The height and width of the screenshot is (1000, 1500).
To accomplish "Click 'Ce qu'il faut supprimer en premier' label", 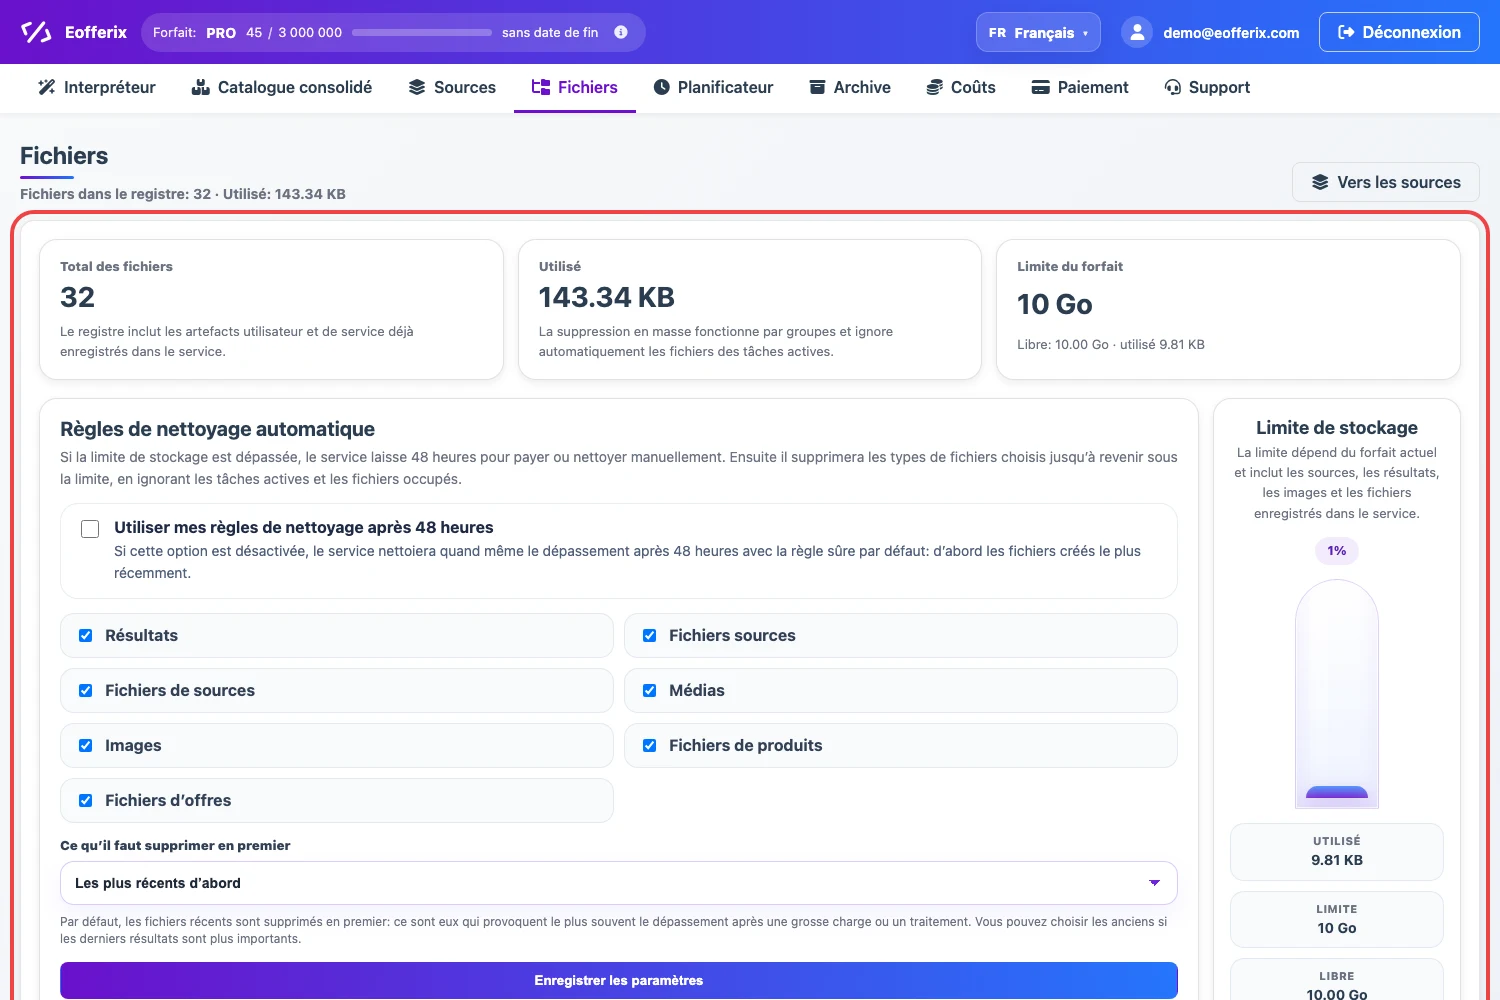I will pos(175,845).
